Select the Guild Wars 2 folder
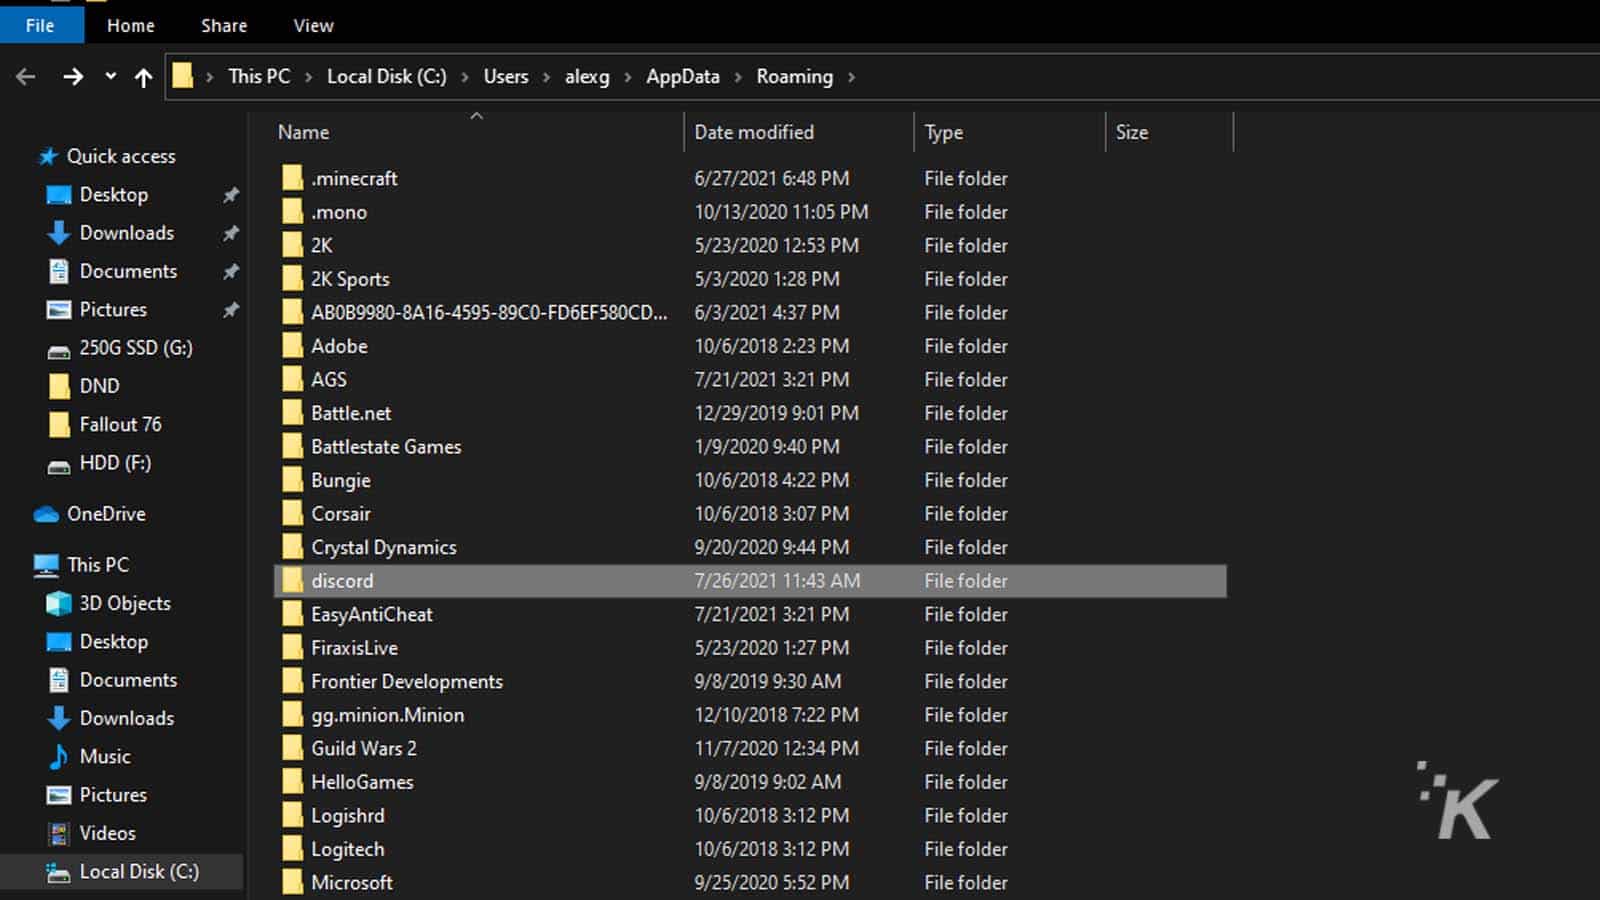 click(364, 748)
